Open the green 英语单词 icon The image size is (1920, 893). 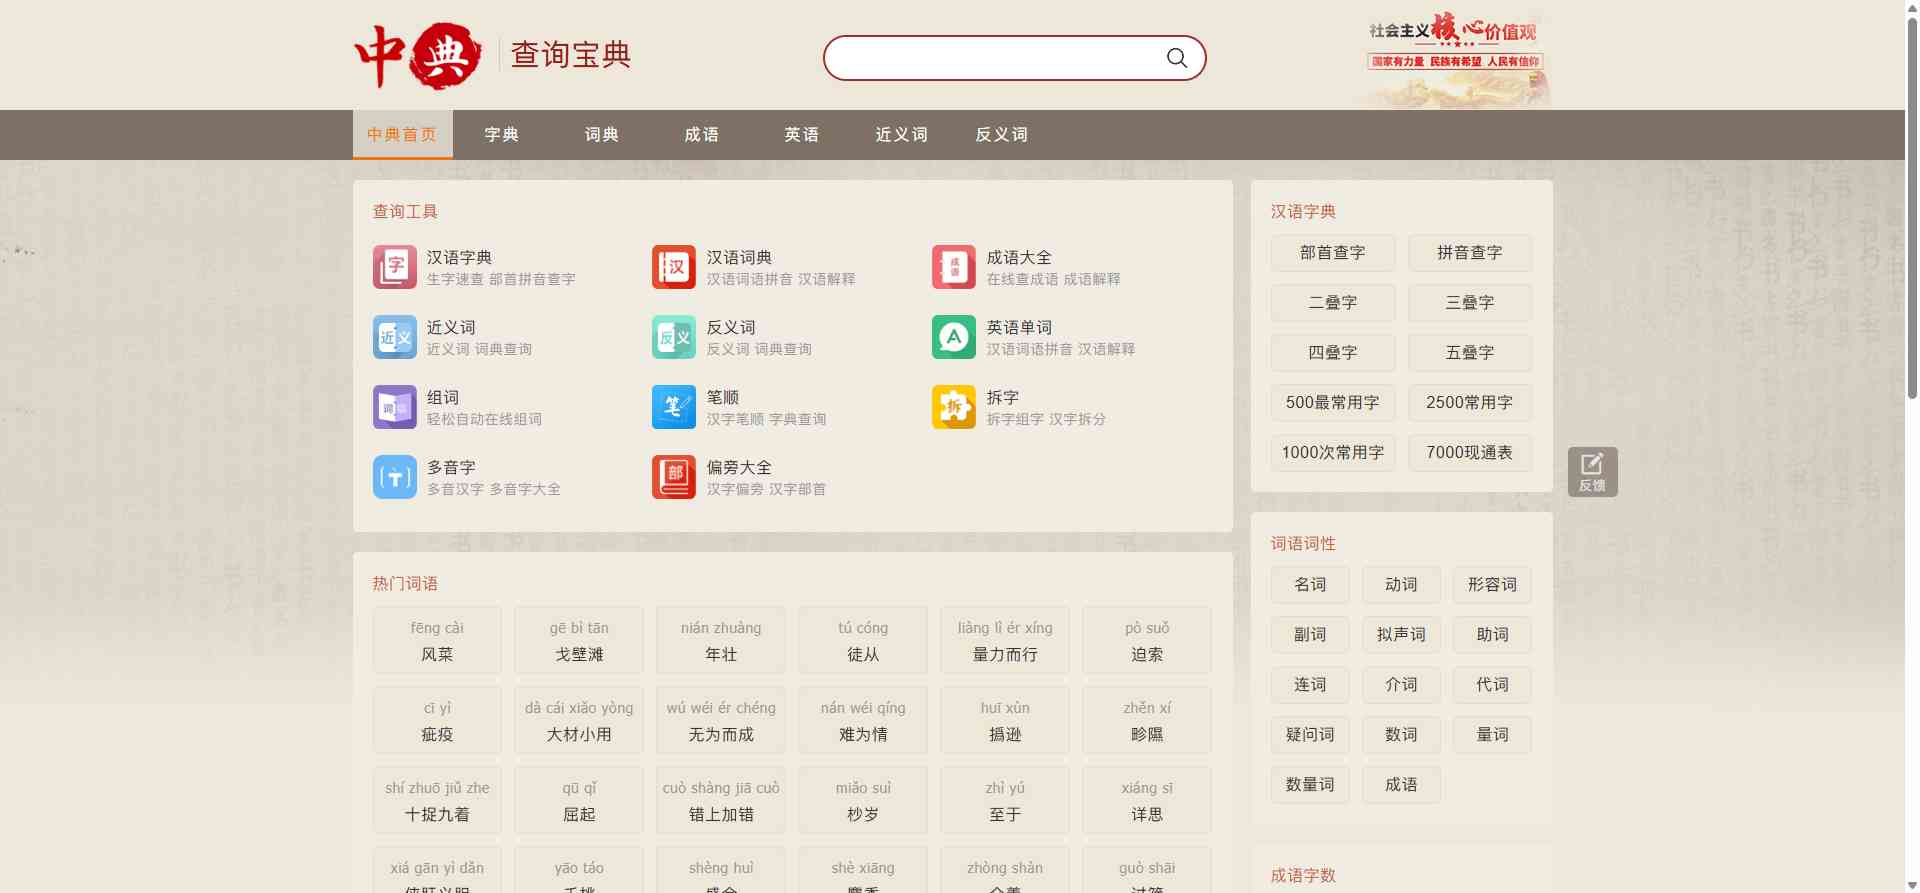coord(953,337)
